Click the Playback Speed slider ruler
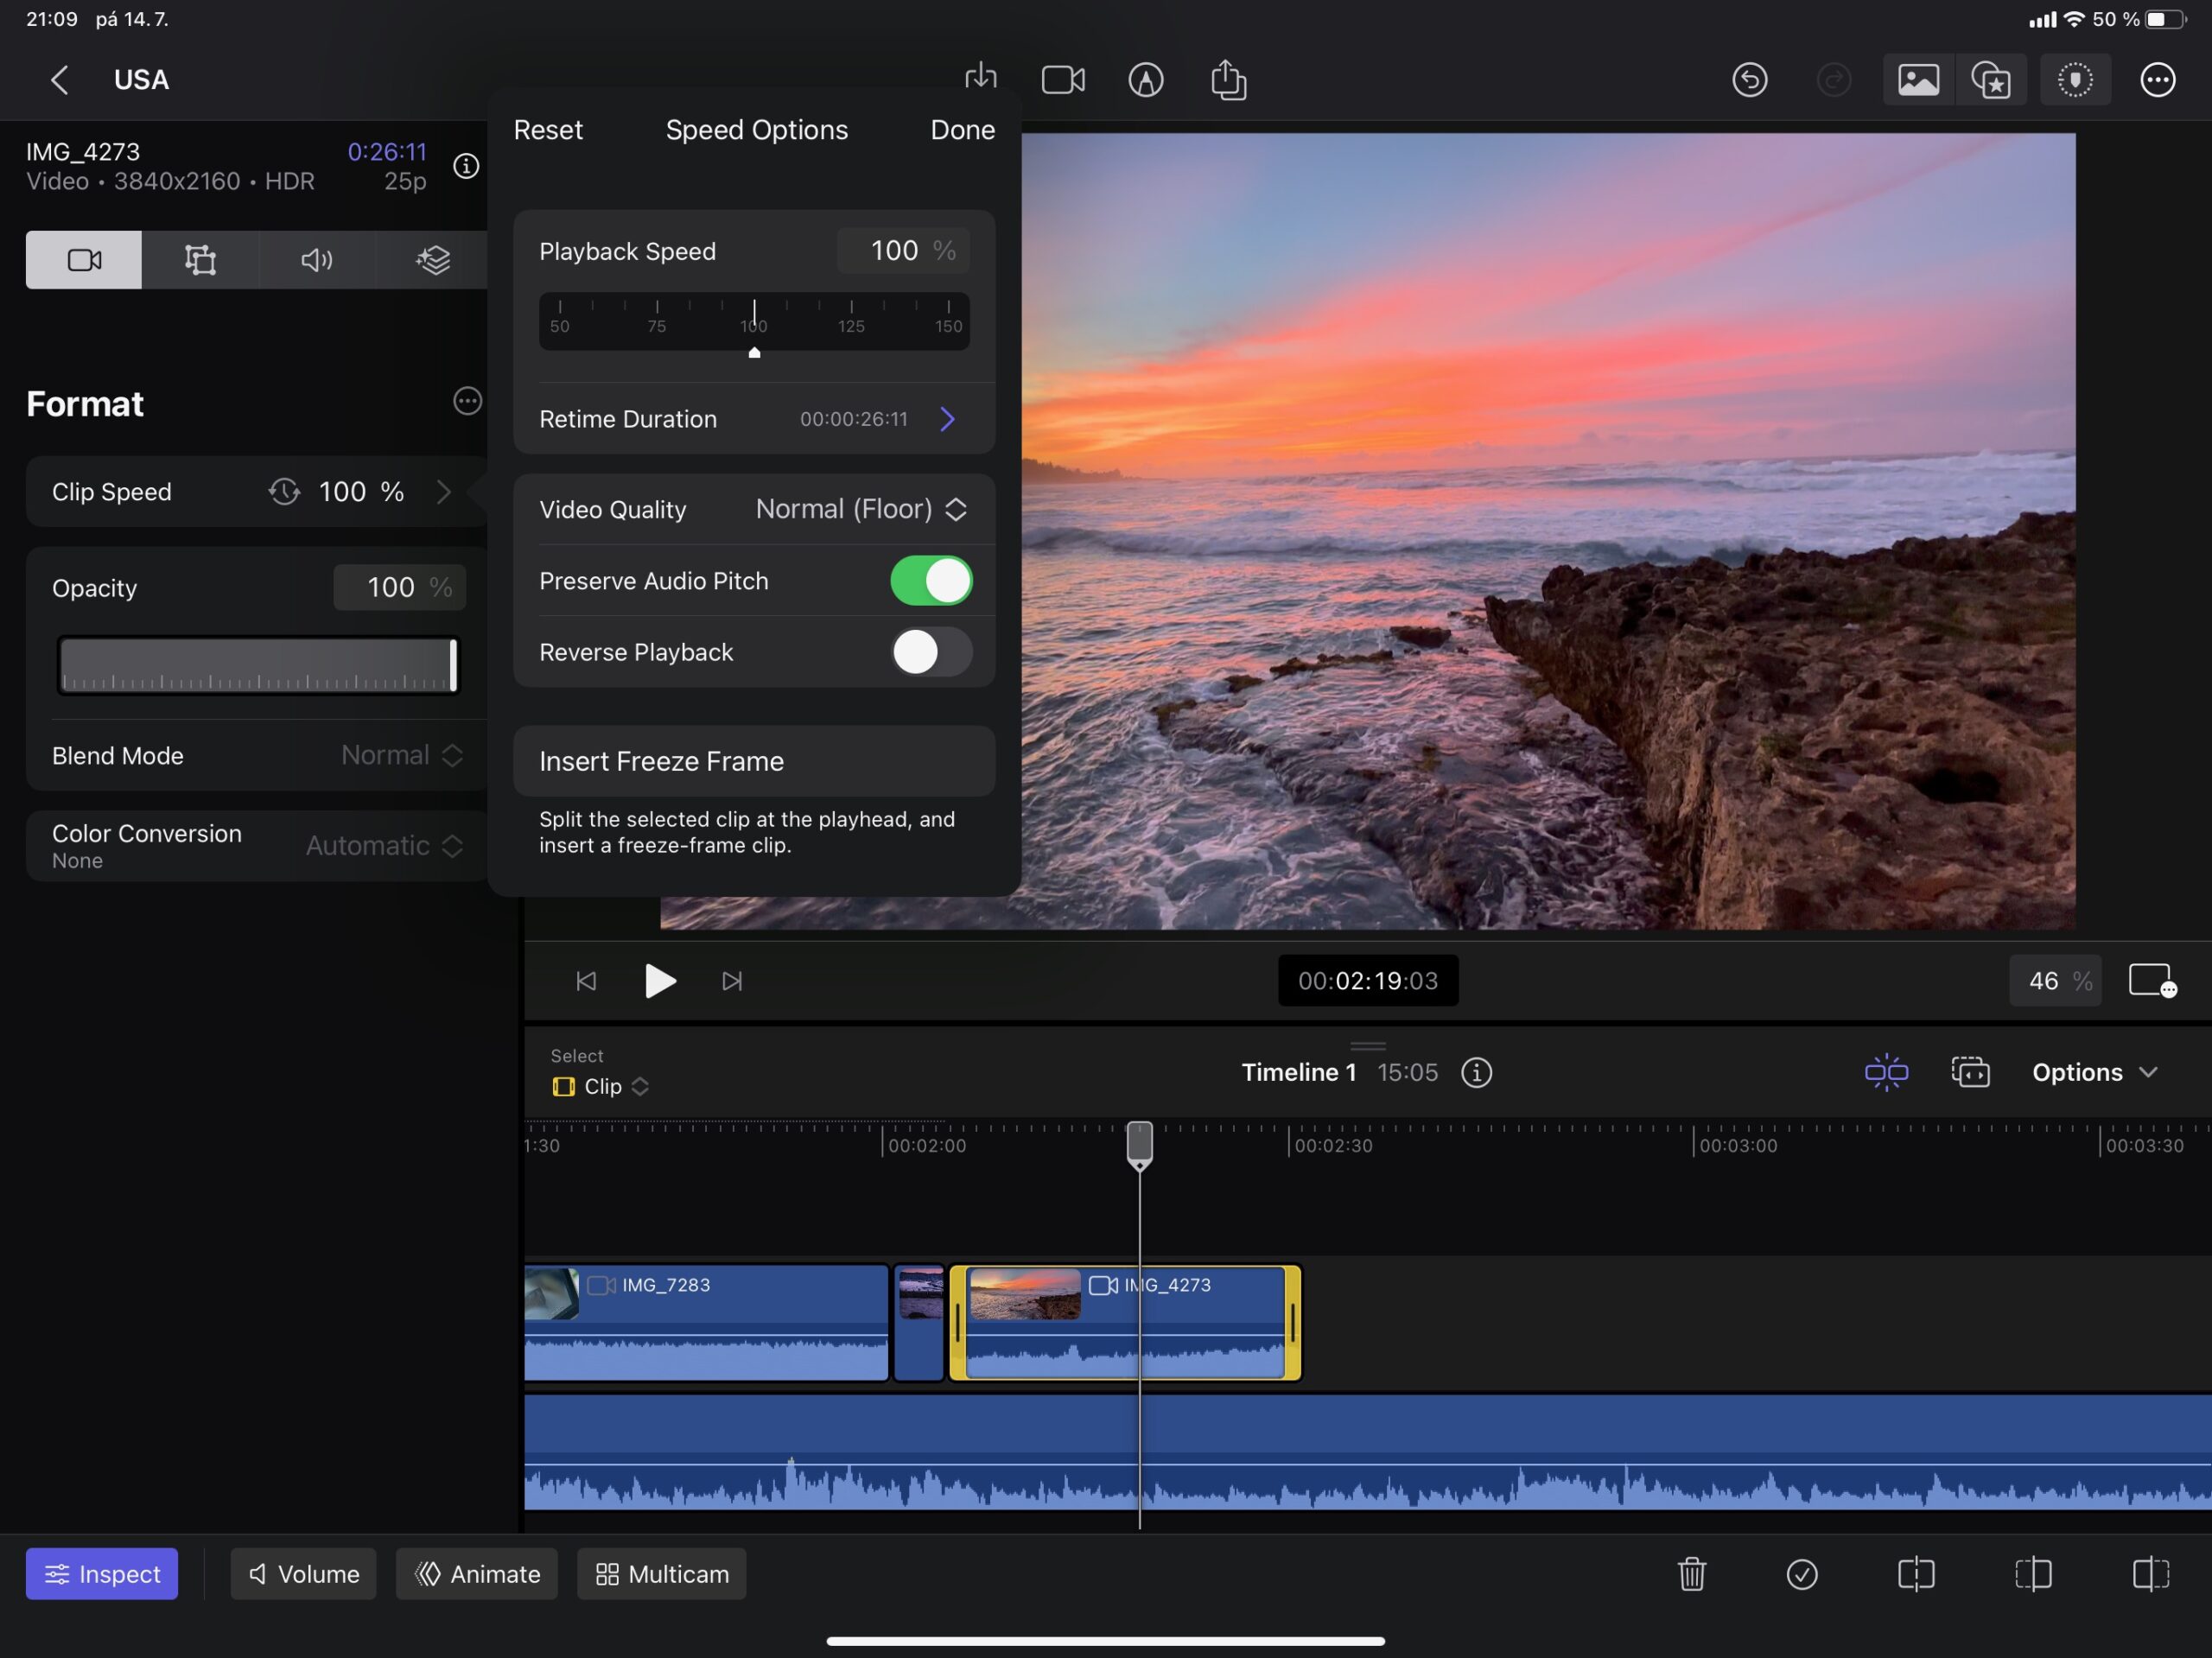 pyautogui.click(x=754, y=320)
